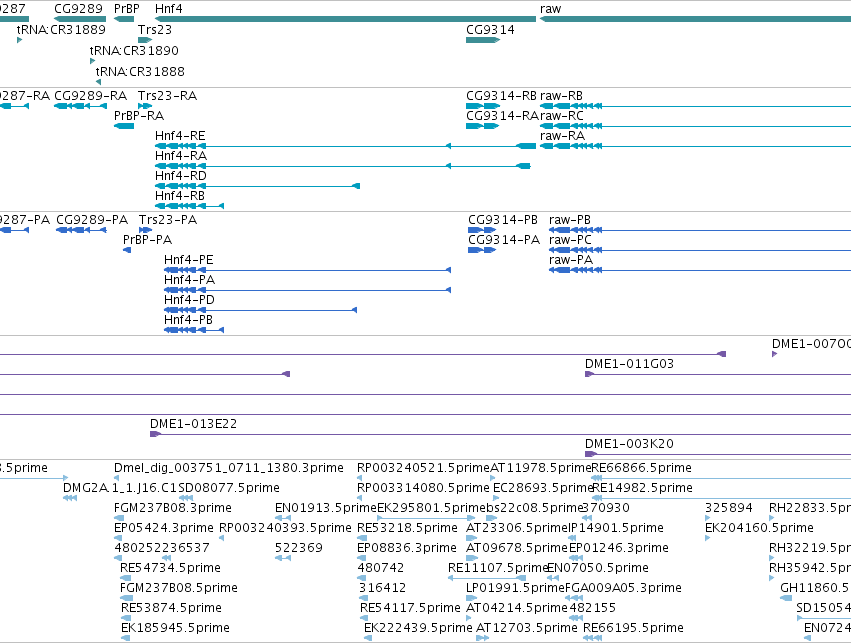Open the CG9314 gene label
This screenshot has height=643, width=851.
tap(490, 30)
